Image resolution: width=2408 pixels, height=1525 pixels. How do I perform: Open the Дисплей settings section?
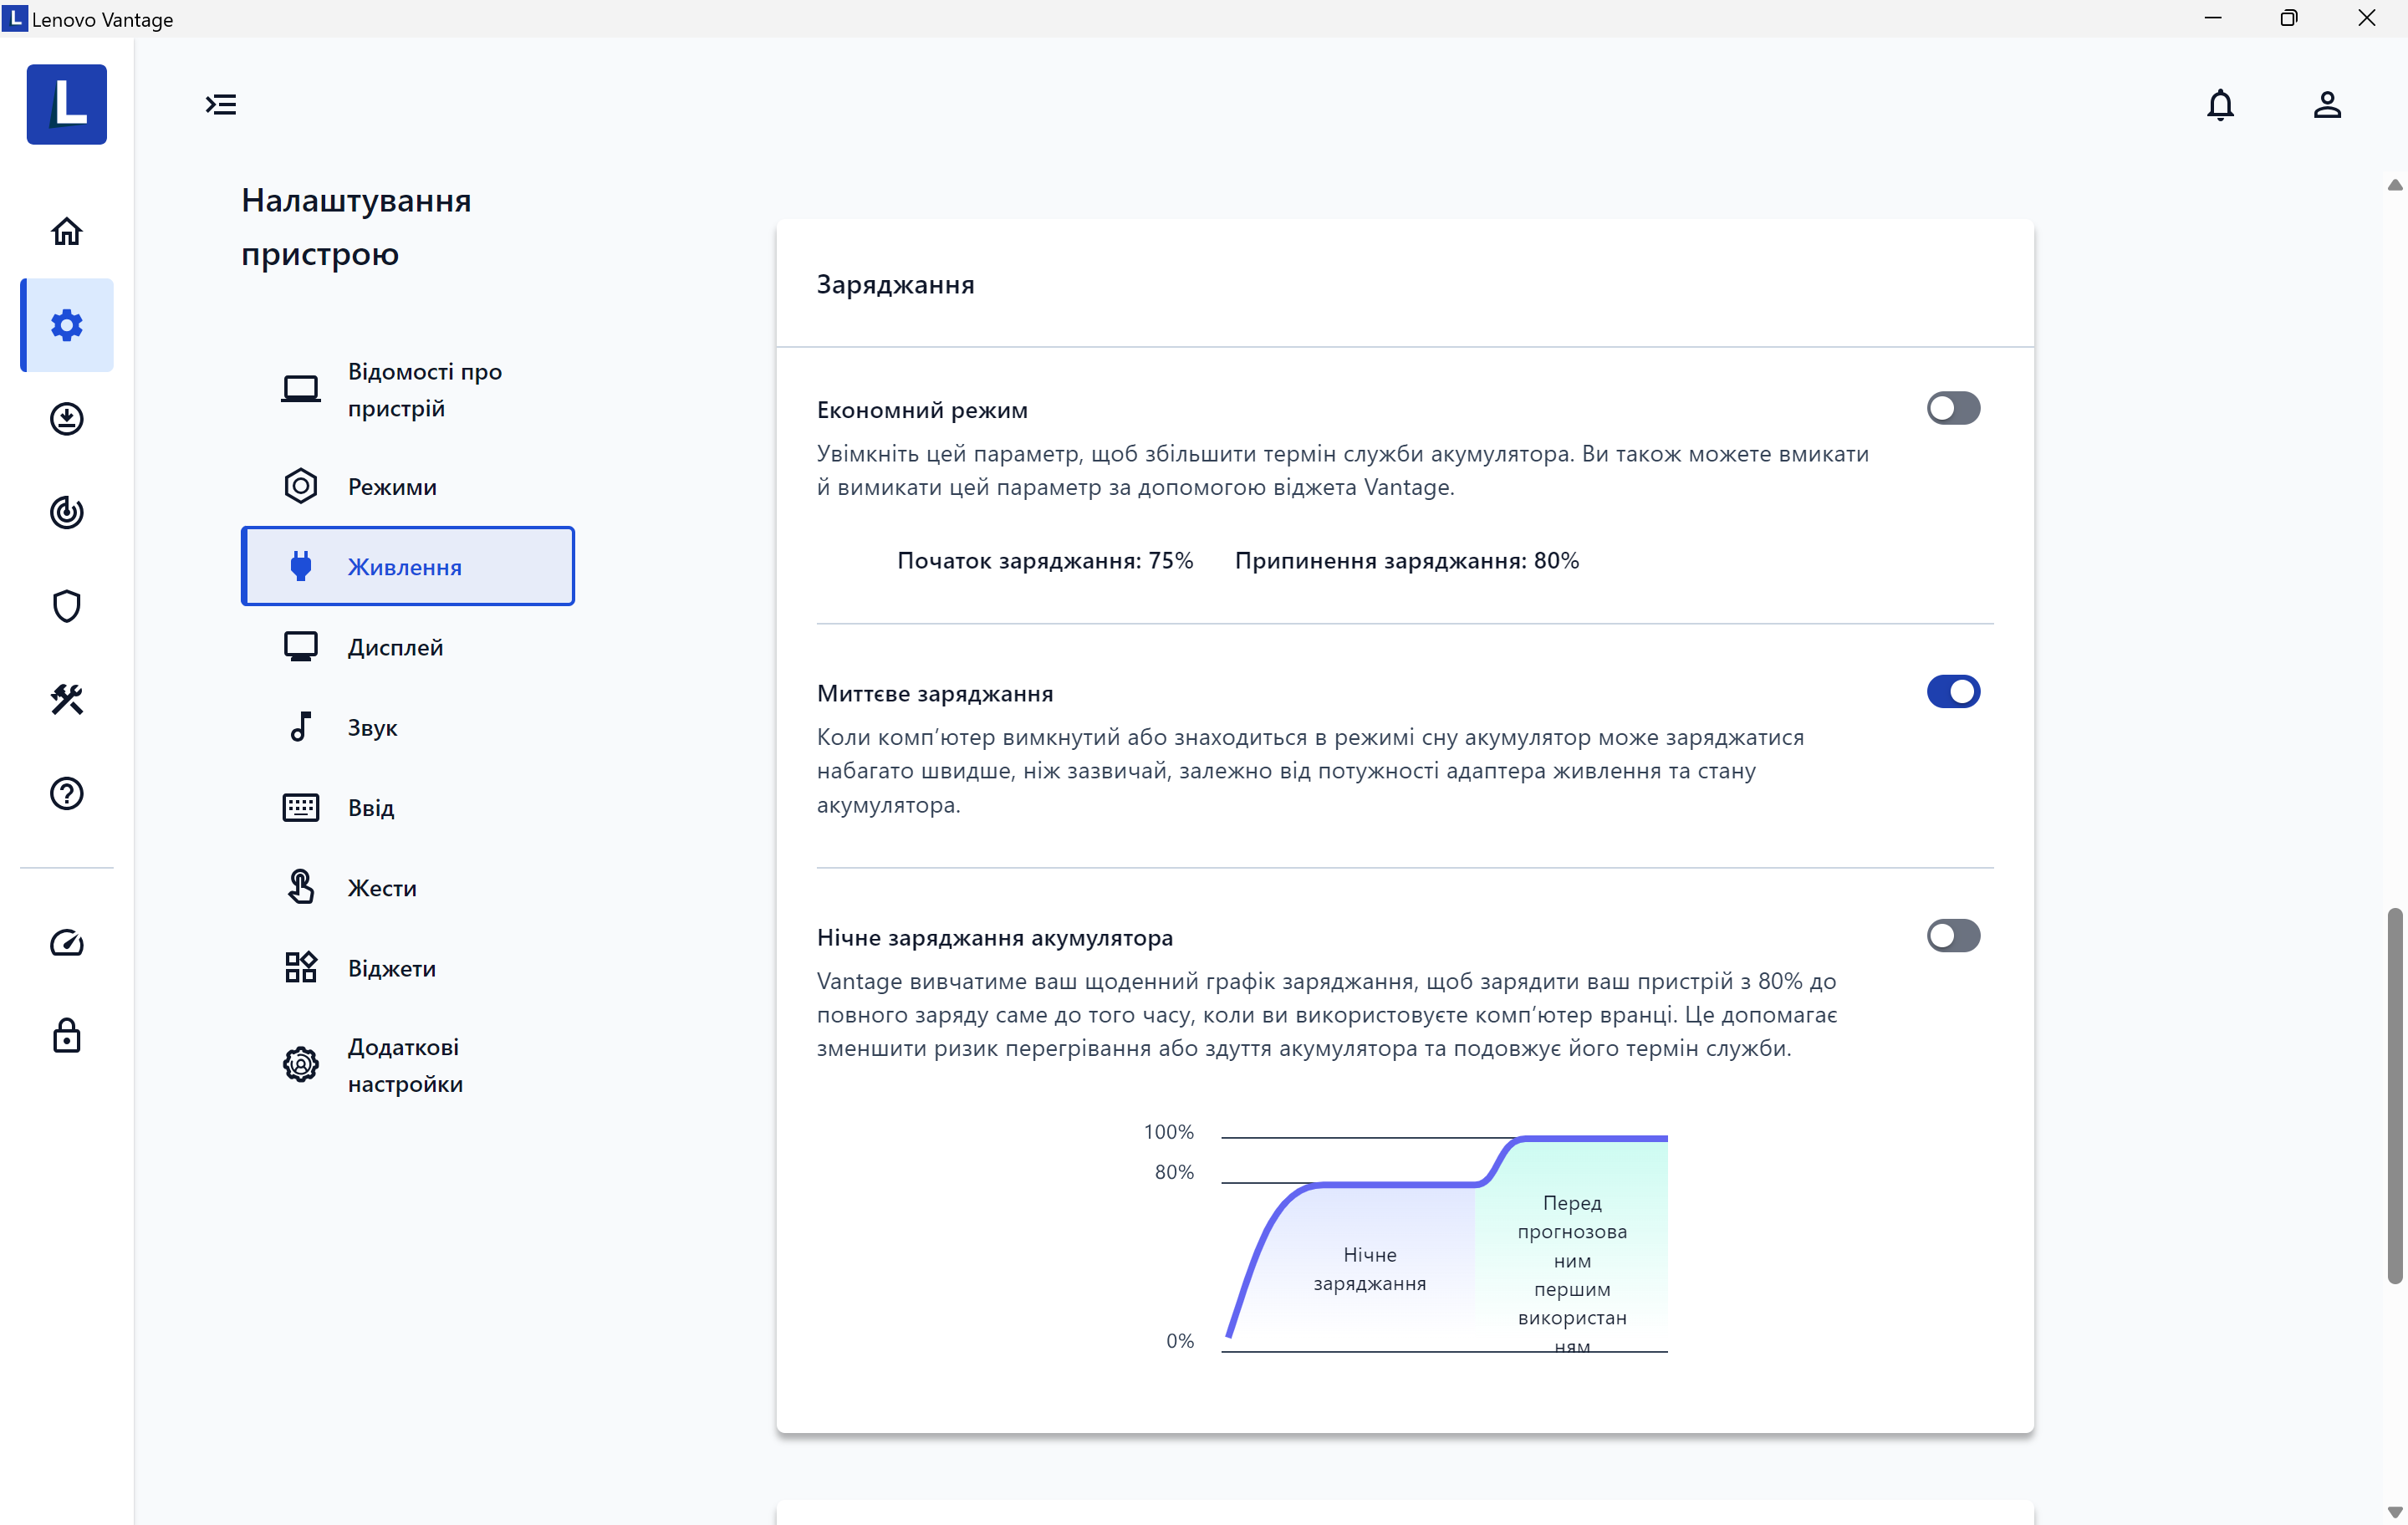[x=395, y=647]
